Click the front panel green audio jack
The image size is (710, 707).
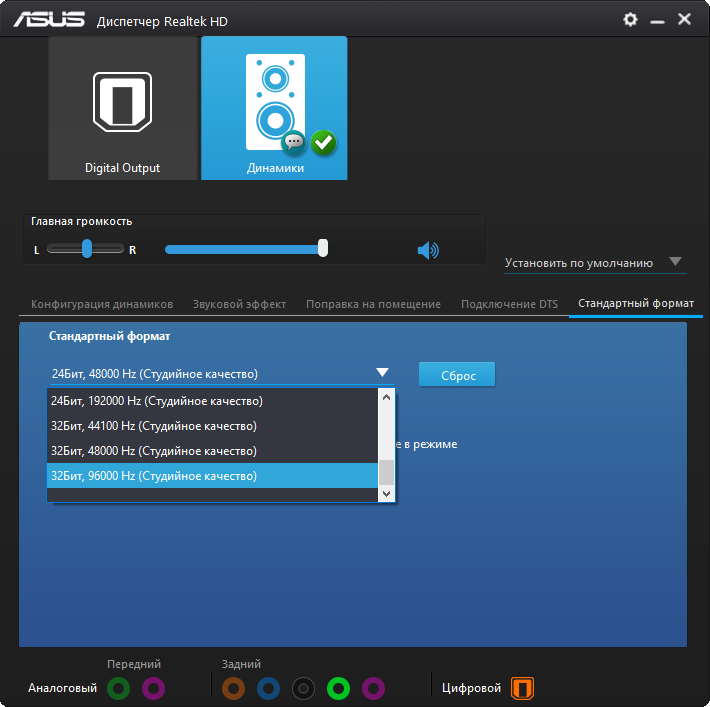point(118,688)
